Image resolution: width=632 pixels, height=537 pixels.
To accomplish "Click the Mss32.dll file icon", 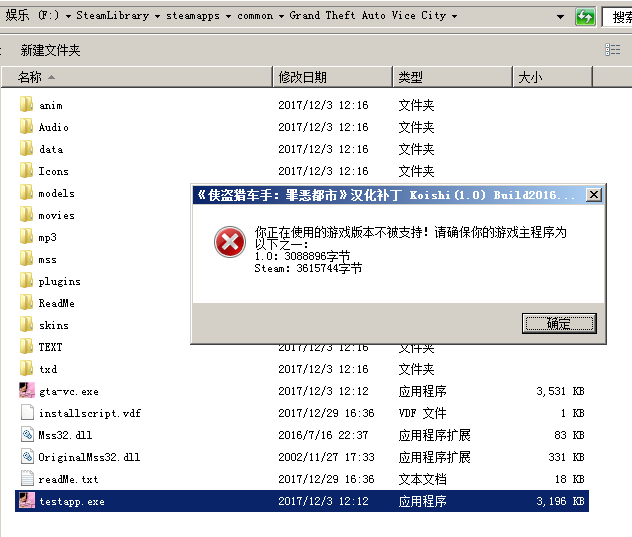I will pyautogui.click(x=27, y=435).
